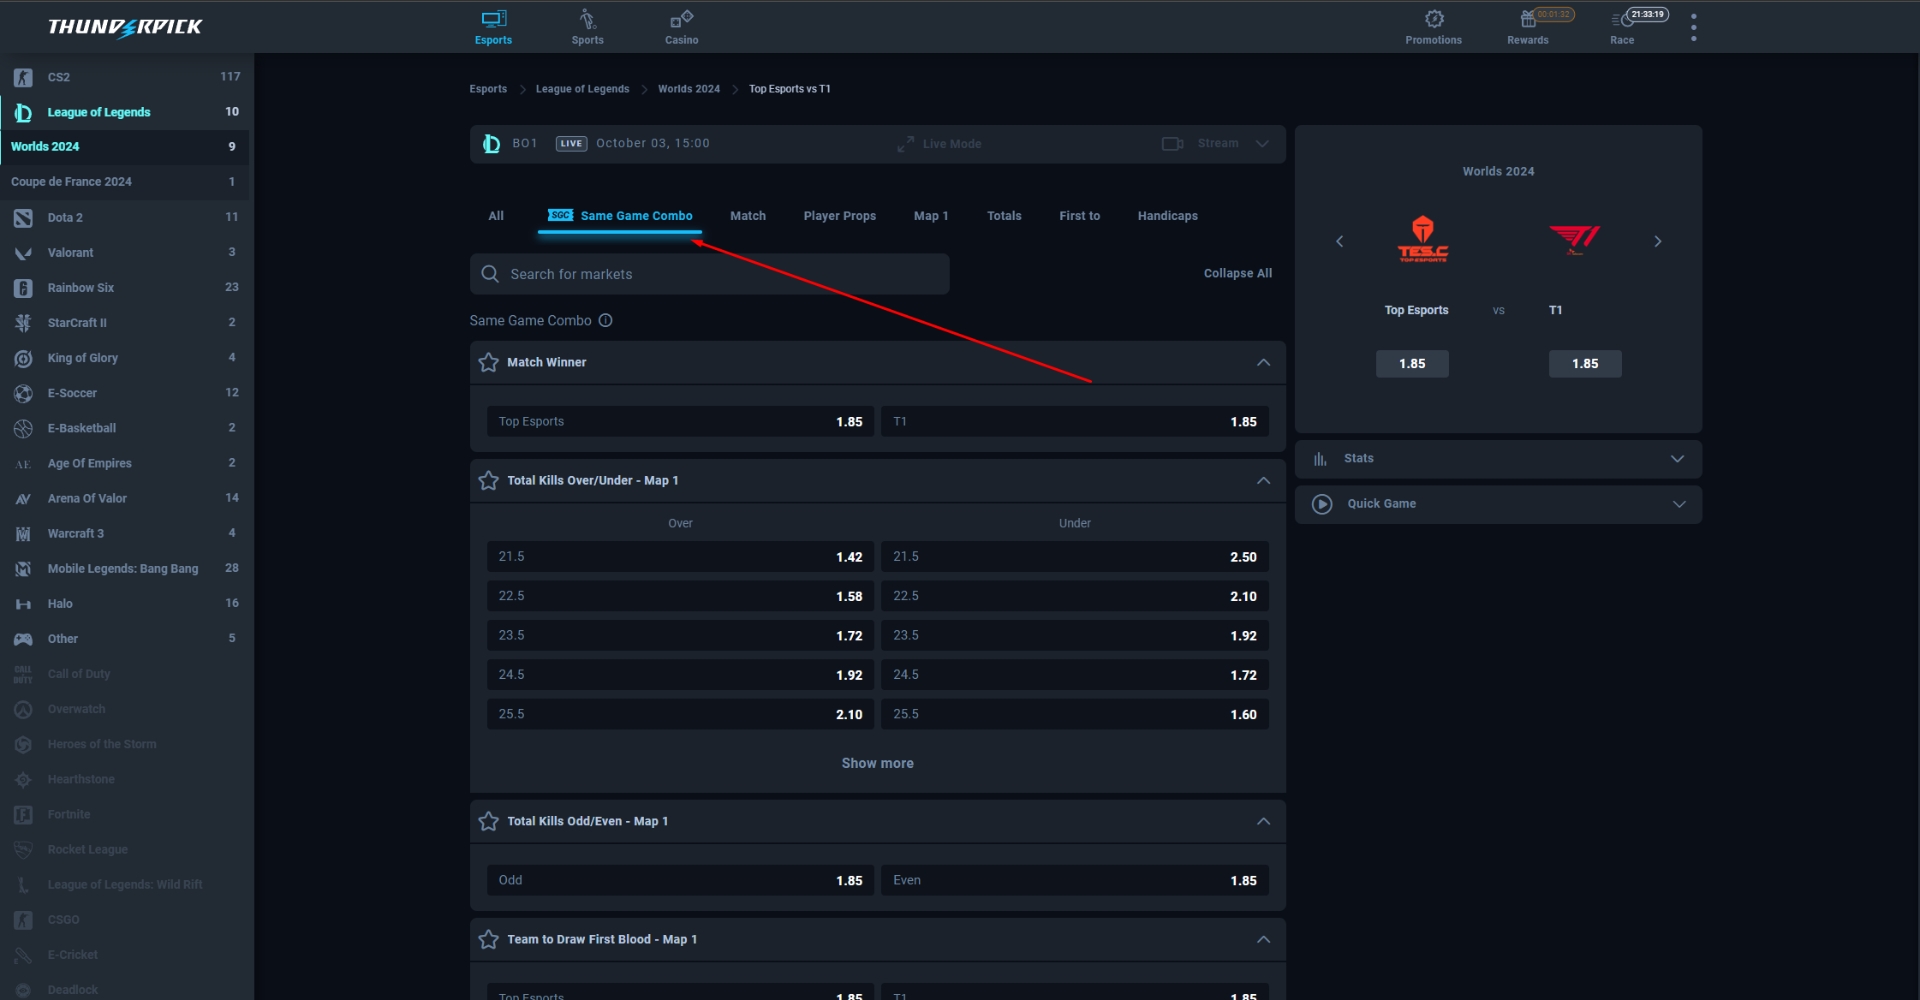Select Dota 2 in the sidebar
Viewport: 1920px width, 1000px height.
coord(125,217)
